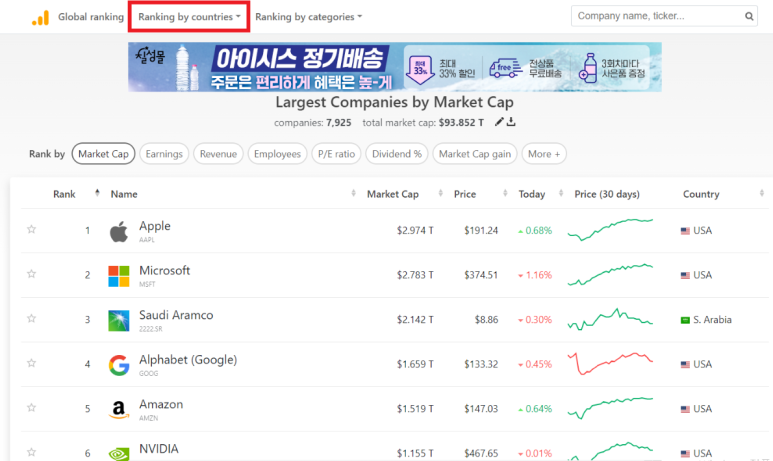Sort the table by Country column arrow

point(762,193)
